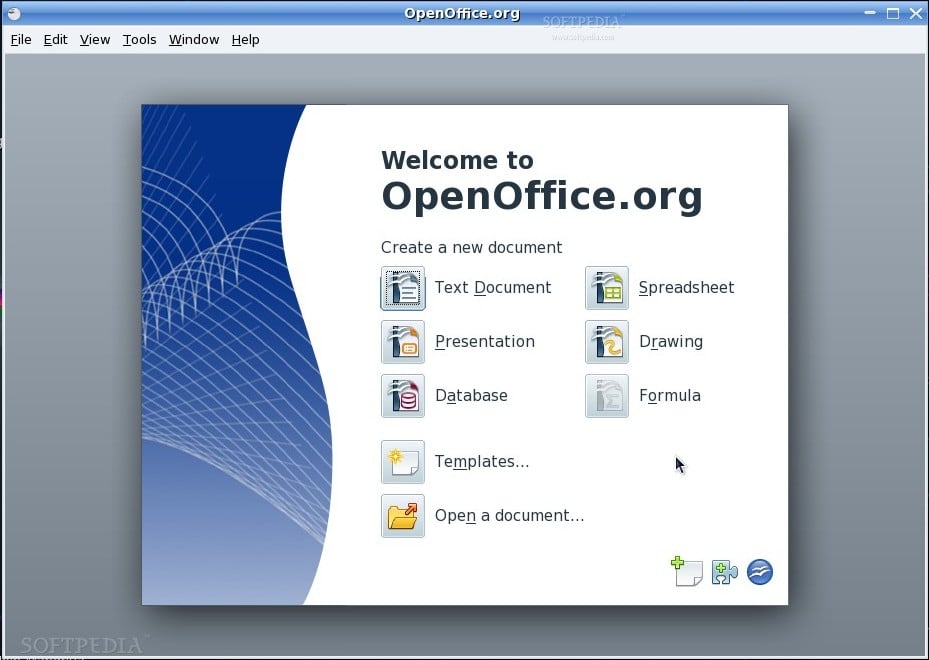Browse document Templates

coord(402,462)
